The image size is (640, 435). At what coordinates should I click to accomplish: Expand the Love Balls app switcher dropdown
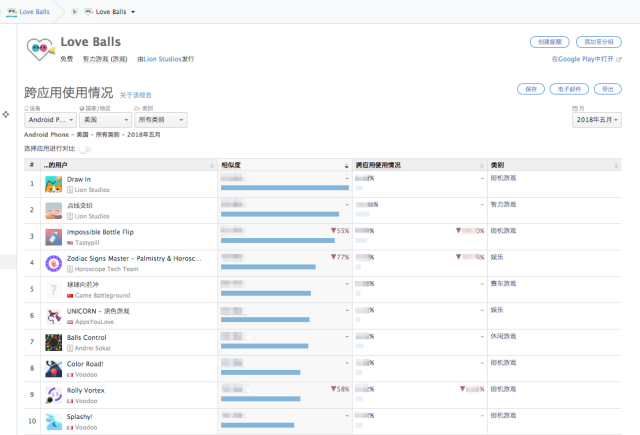click(133, 12)
